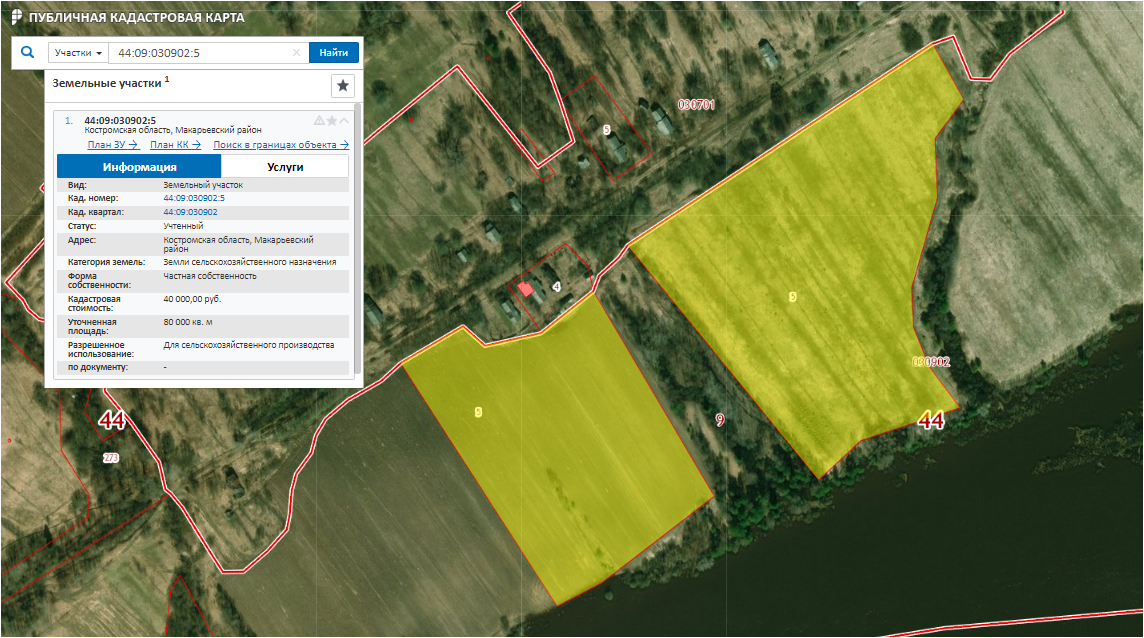Click the Земельные участки heading
This screenshot has height=638, width=1144.
point(107,83)
